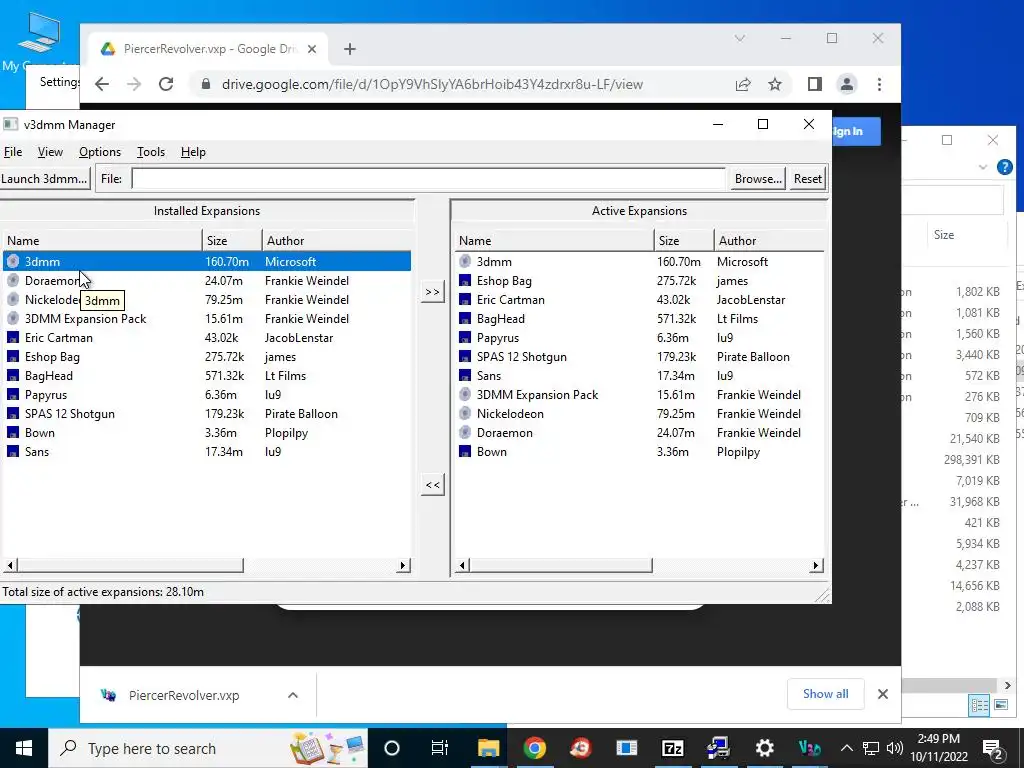Screen dimensions: 1024x768
Task: Click the 3dmm disc icon in Installed Expansions
Action: click(12, 261)
